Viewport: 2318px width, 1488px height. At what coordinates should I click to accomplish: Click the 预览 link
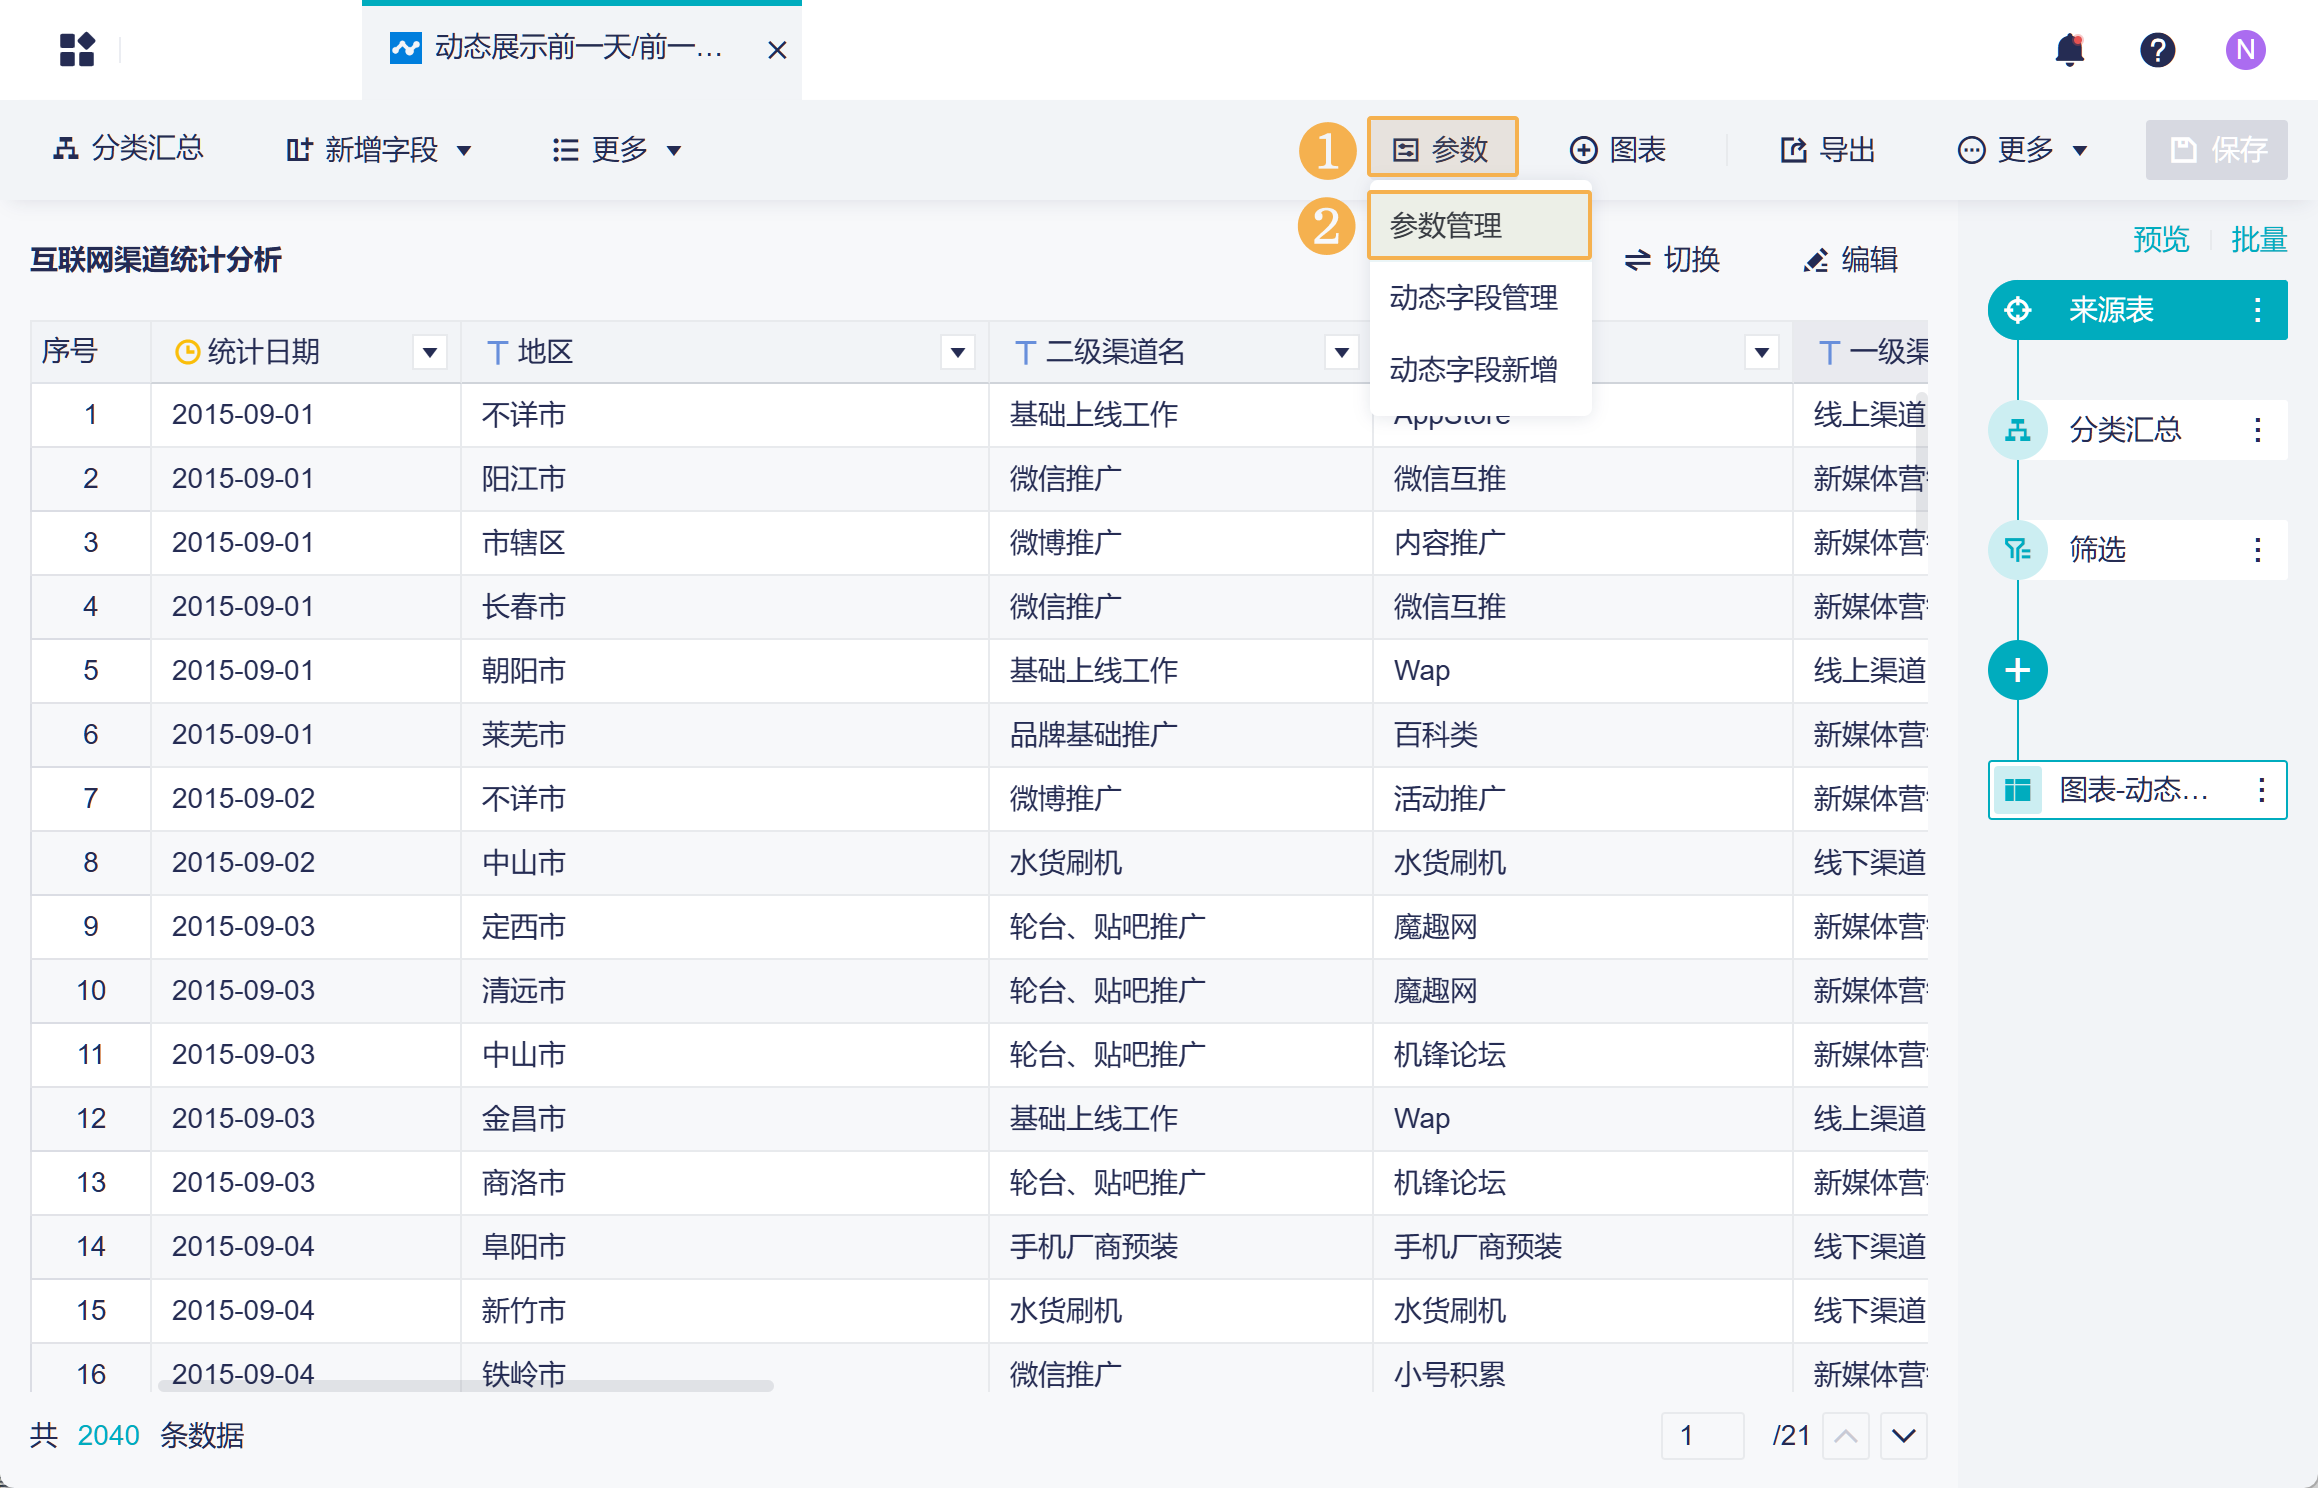(x=2160, y=240)
